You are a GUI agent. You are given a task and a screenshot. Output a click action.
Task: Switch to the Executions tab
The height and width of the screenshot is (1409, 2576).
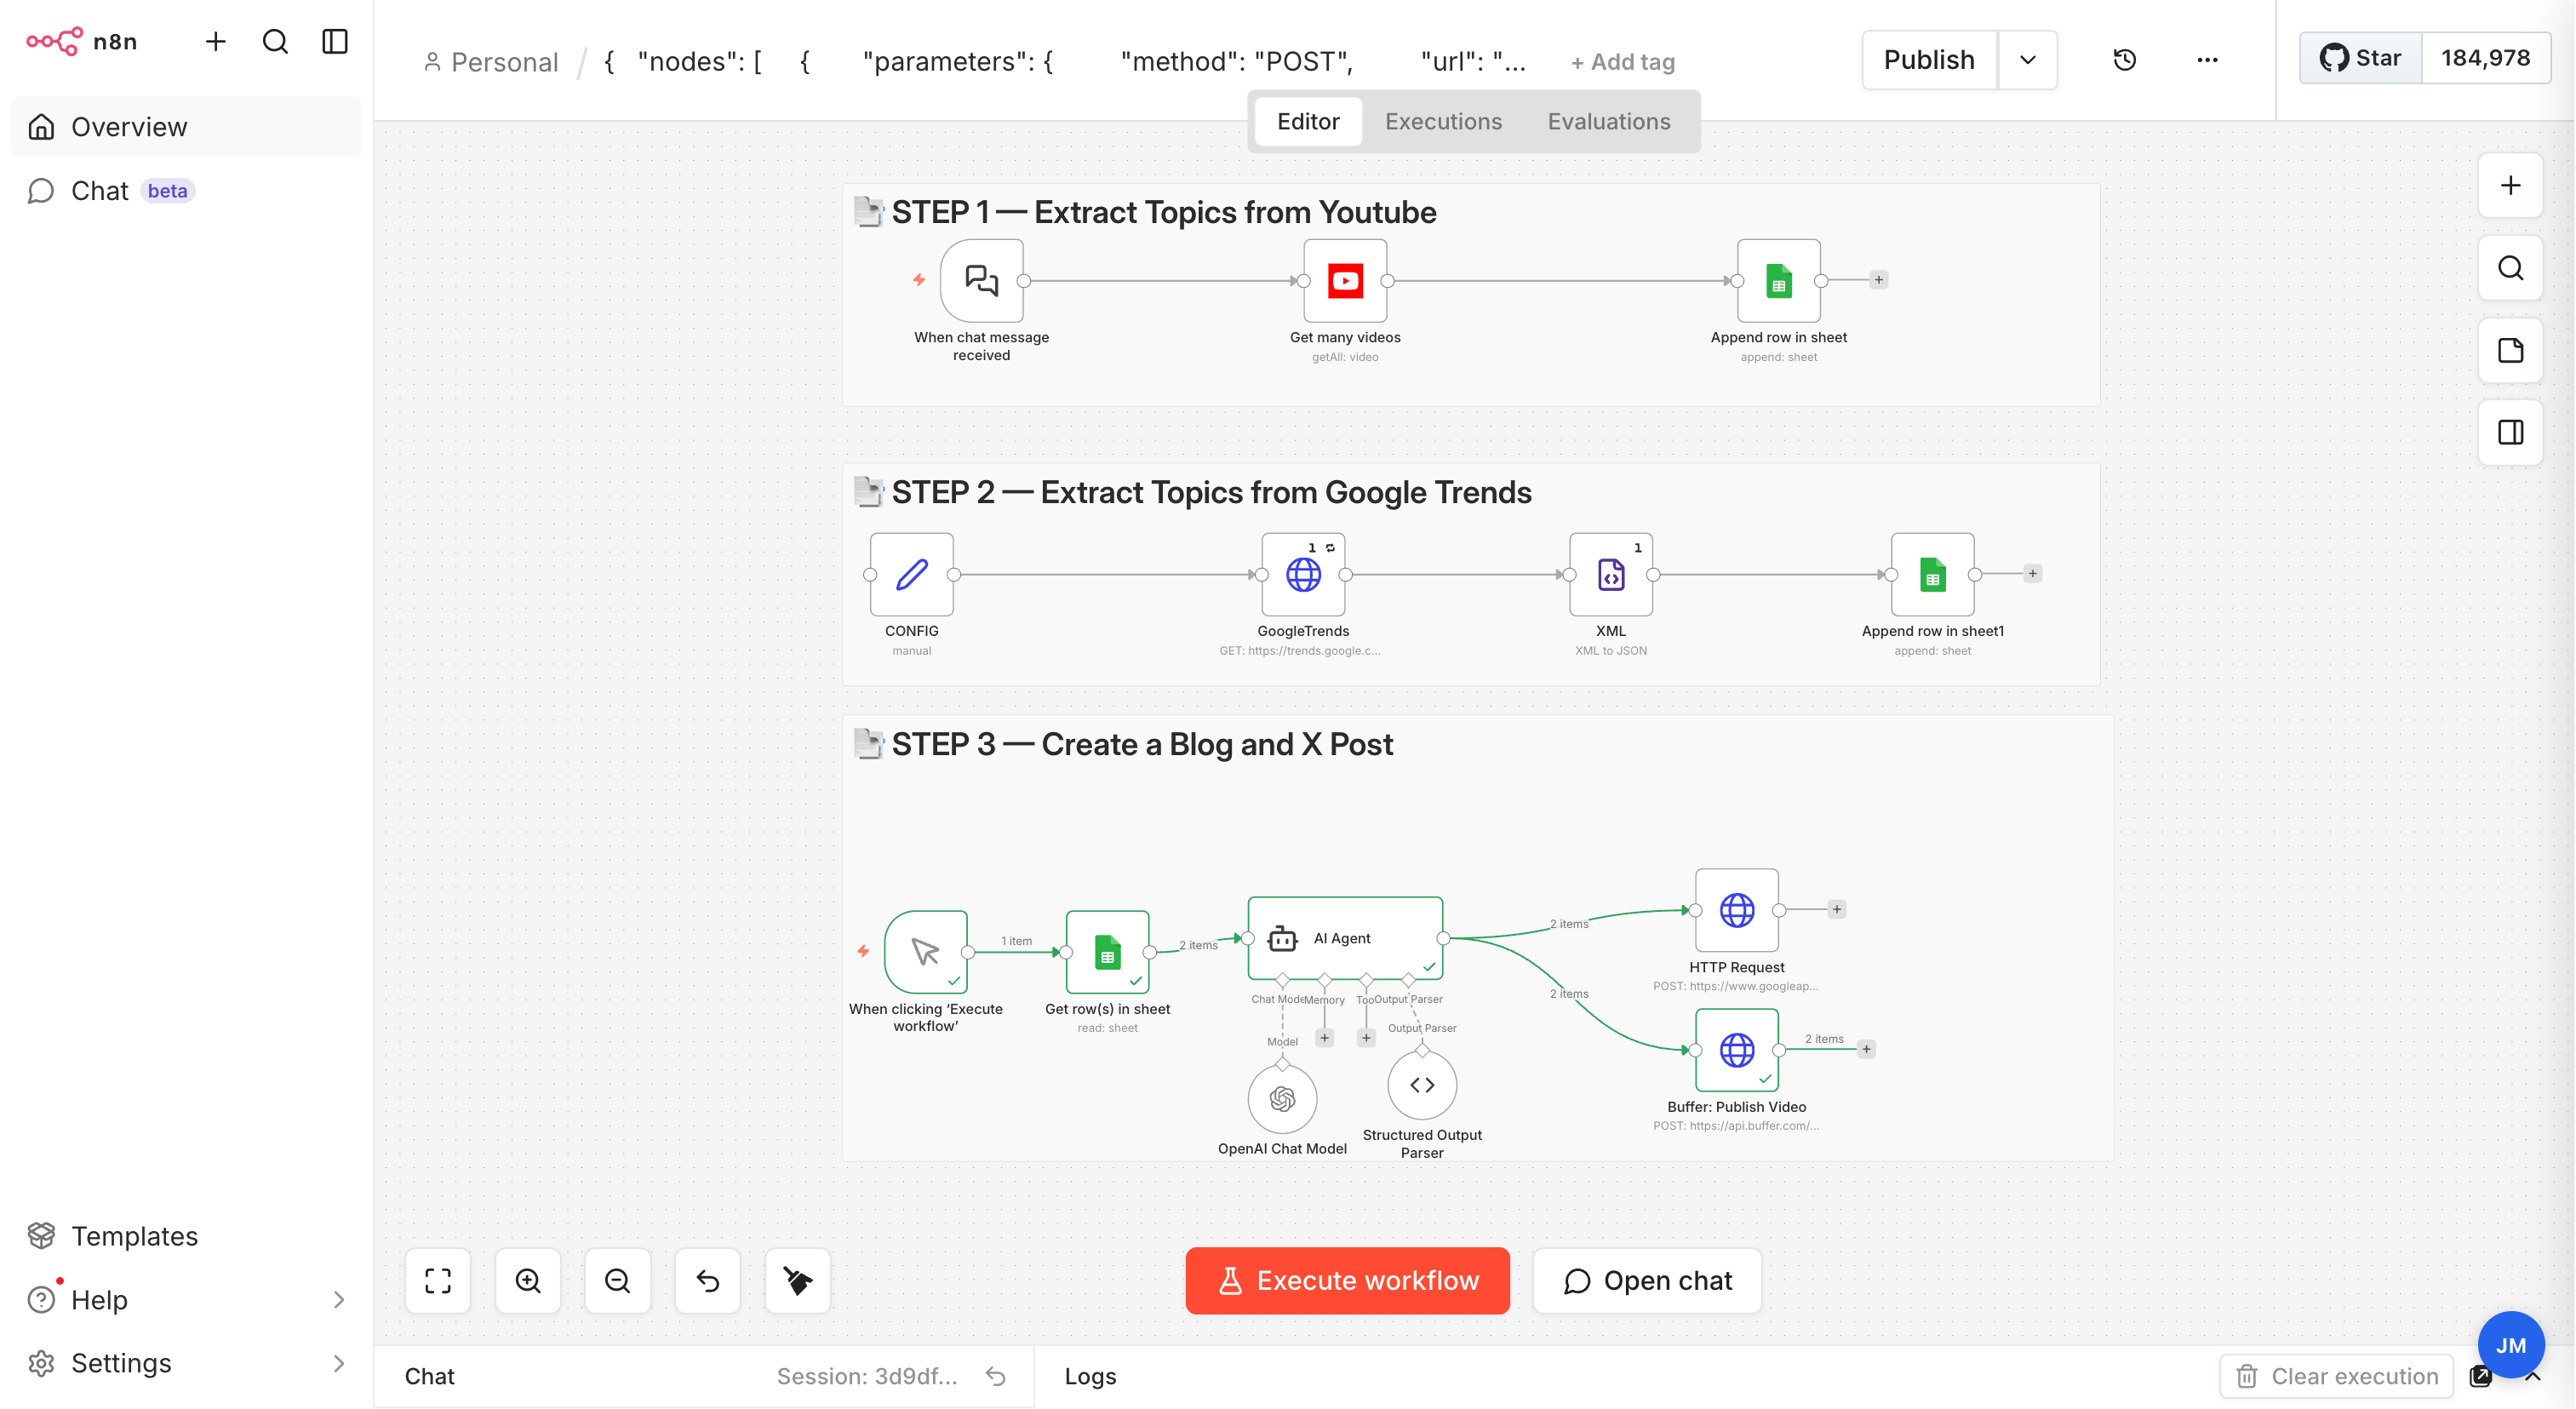click(1443, 121)
